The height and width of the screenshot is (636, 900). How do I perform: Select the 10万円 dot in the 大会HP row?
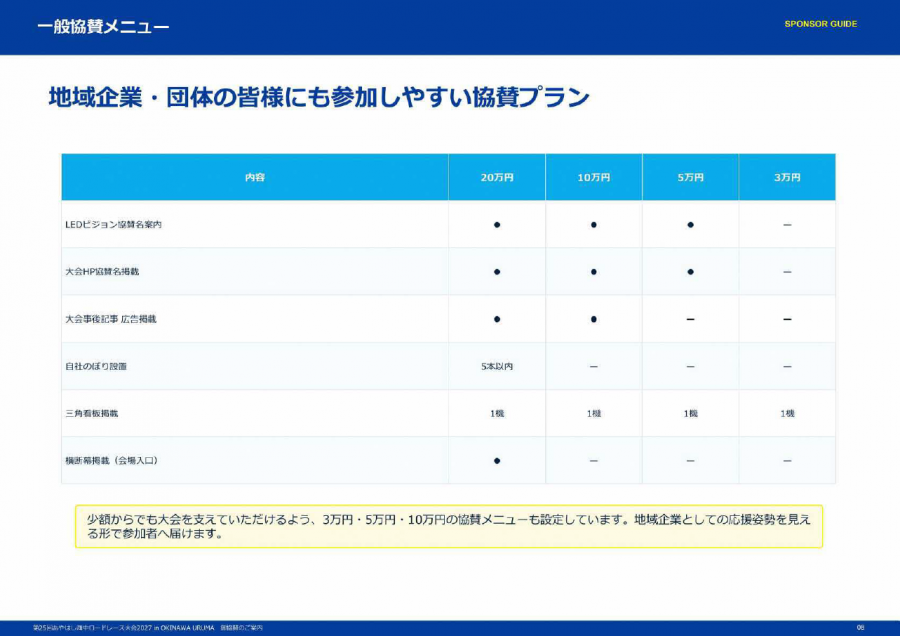pyautogui.click(x=593, y=272)
